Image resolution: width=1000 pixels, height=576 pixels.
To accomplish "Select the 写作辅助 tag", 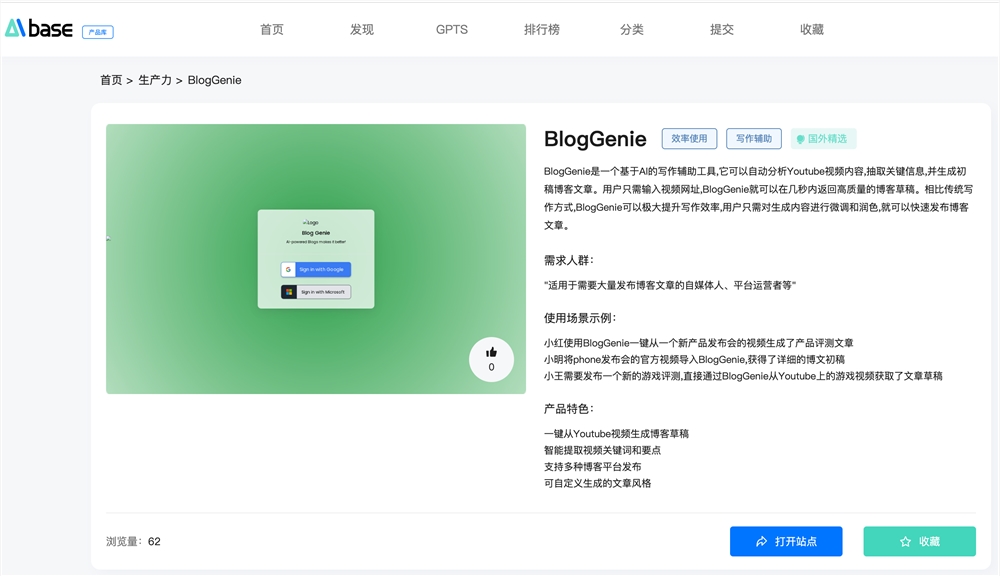I will (753, 139).
